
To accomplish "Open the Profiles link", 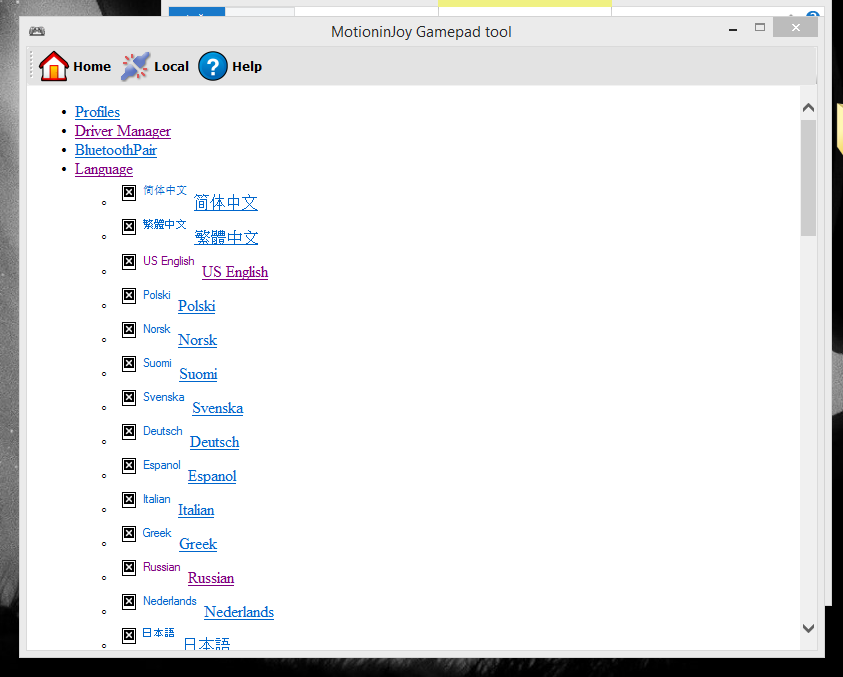I will (97, 112).
